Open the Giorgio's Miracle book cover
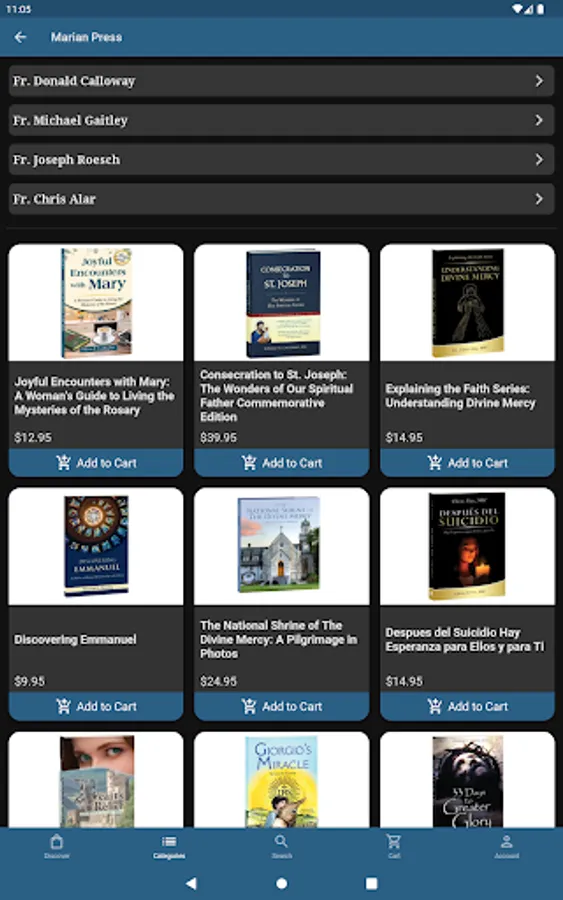The height and width of the screenshot is (900, 563). [281, 782]
